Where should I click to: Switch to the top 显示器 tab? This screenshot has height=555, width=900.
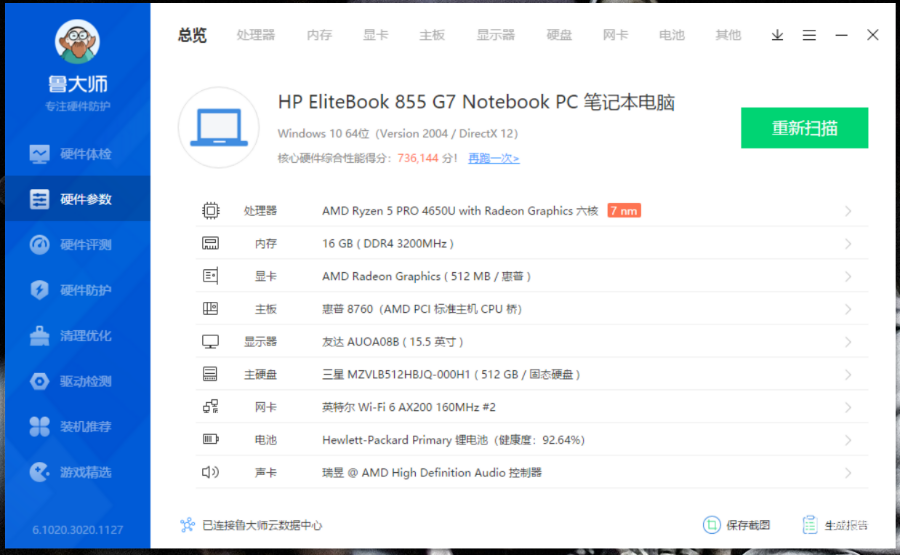(x=495, y=35)
